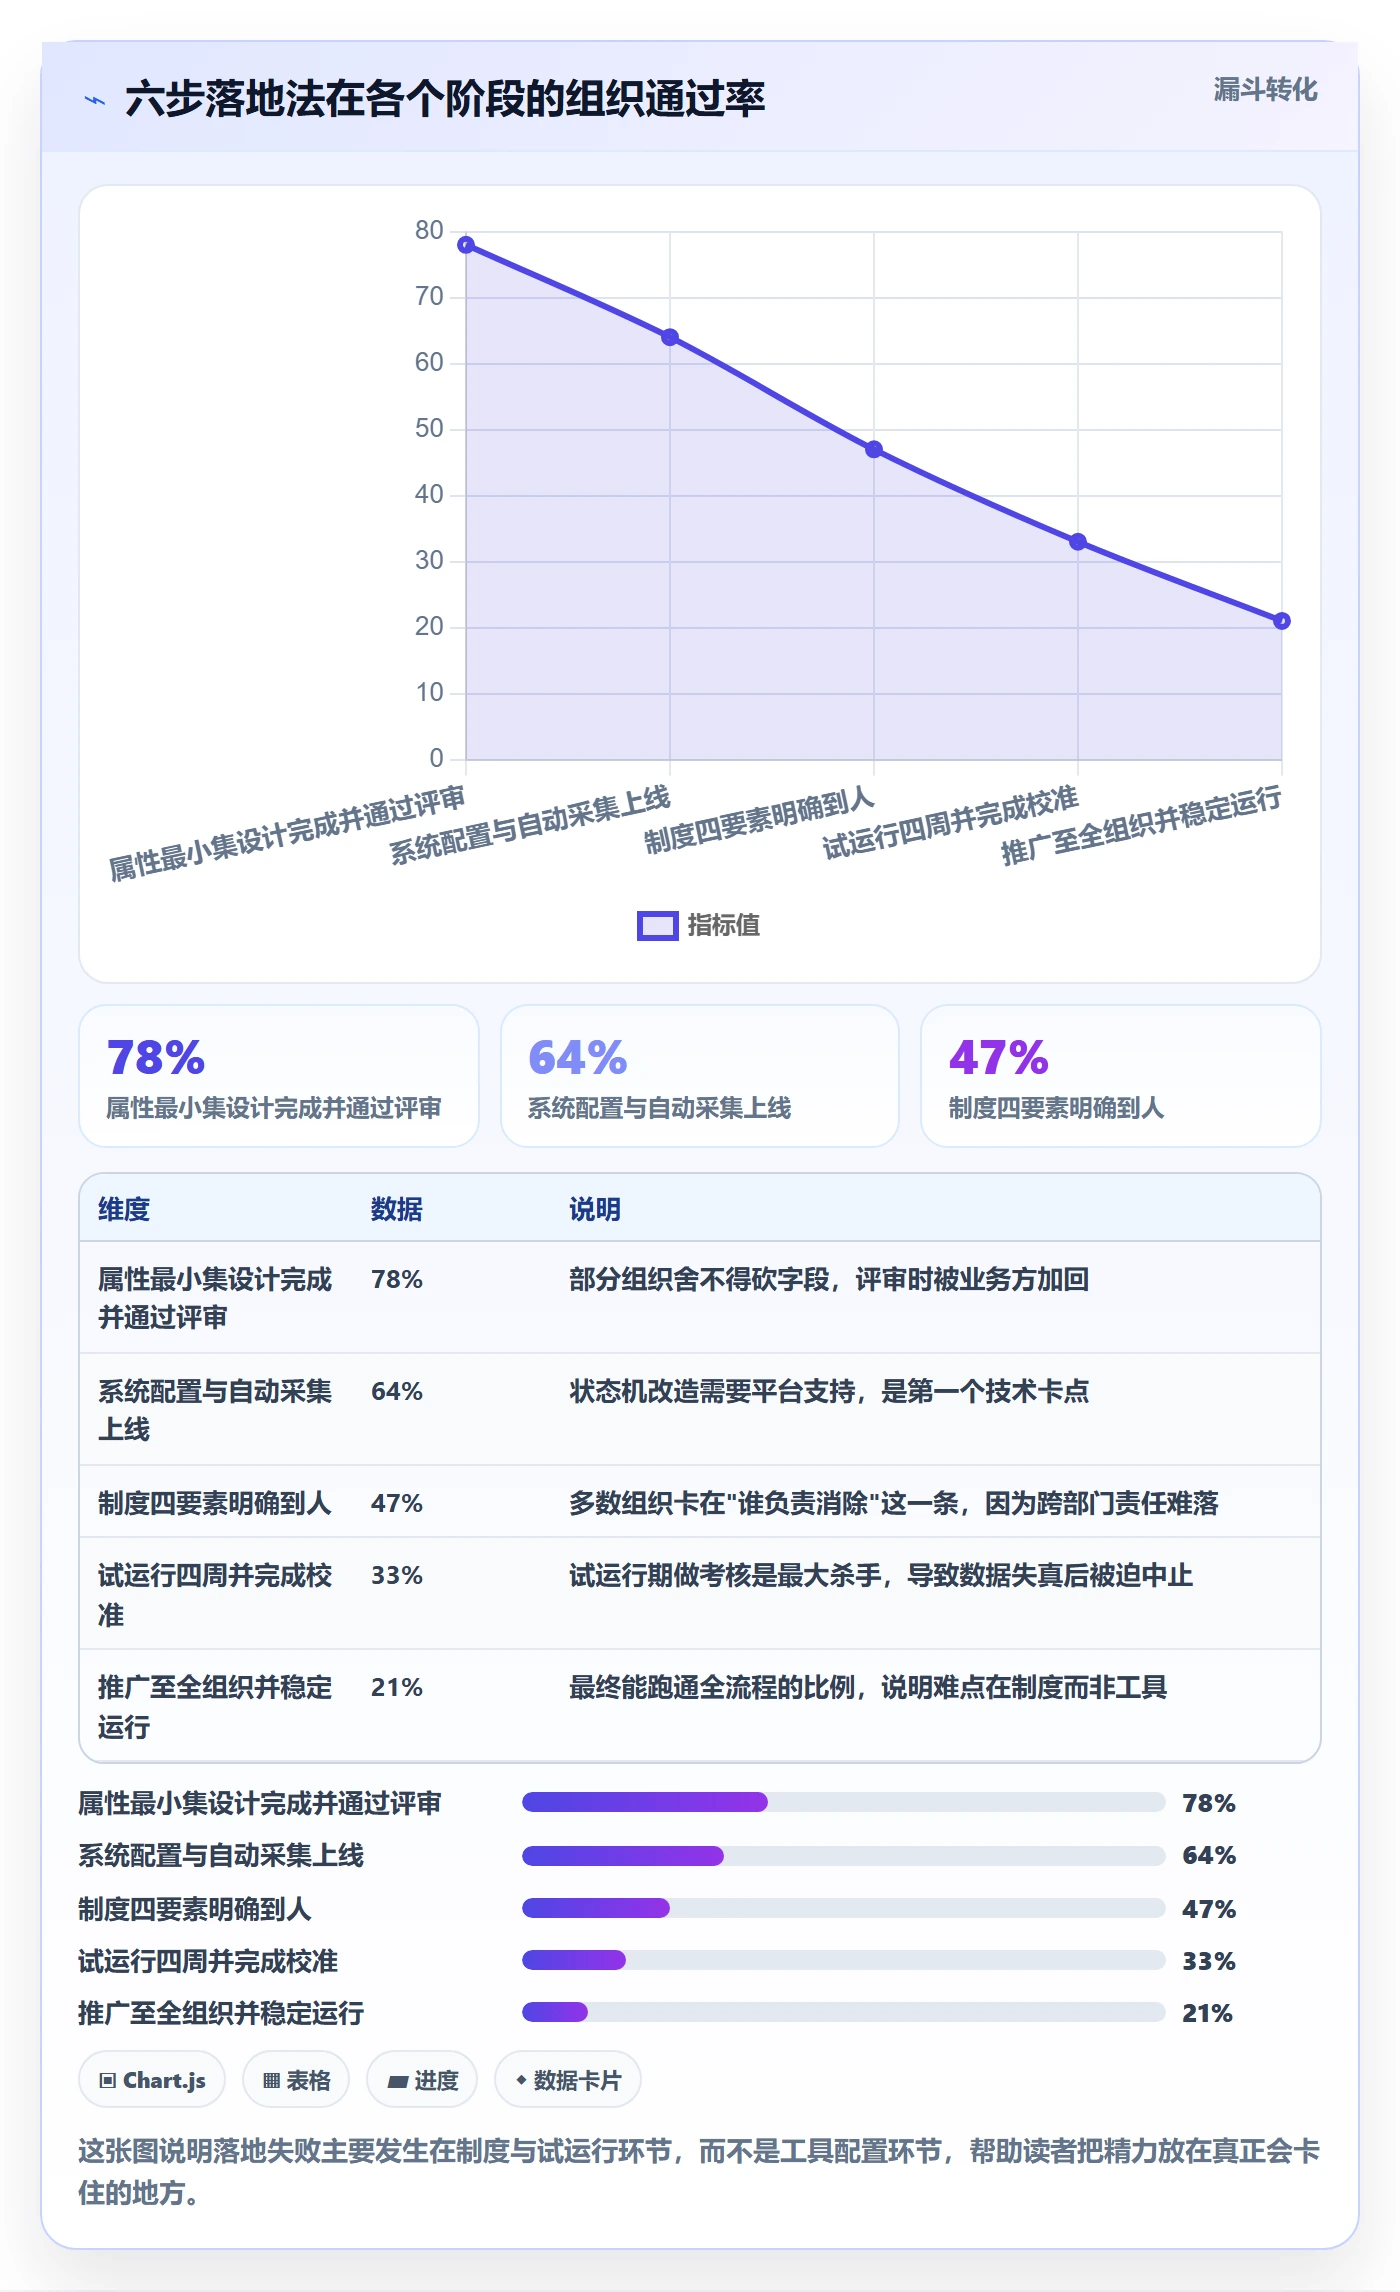
Task: Select the chart data point at 33
Action: (1078, 542)
